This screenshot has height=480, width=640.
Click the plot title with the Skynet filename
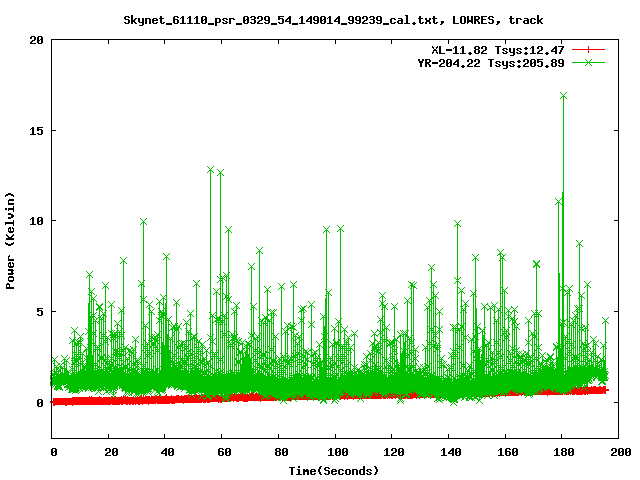click(334, 19)
